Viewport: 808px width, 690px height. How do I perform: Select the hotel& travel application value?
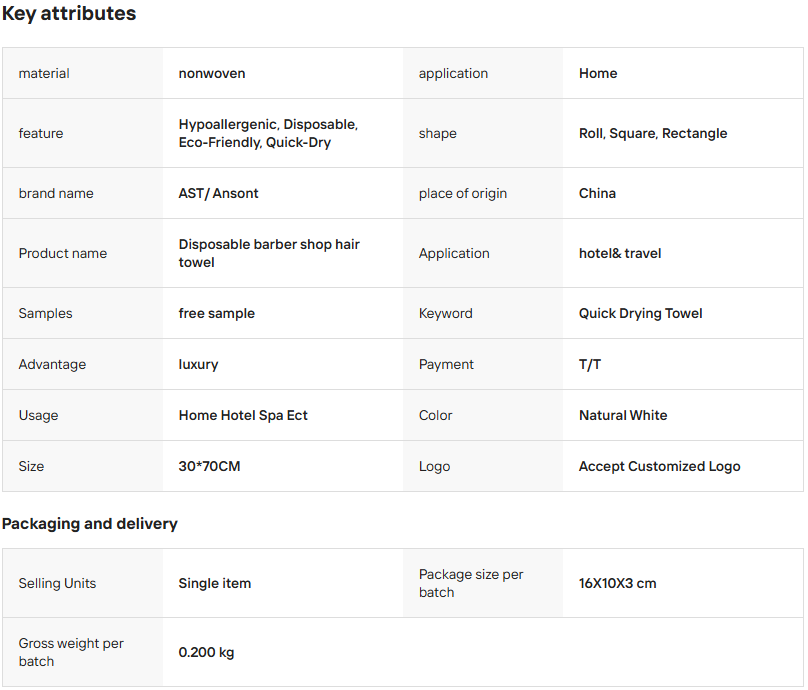point(620,253)
